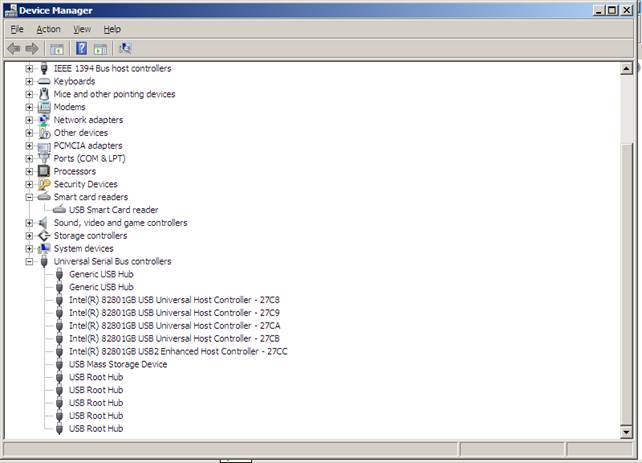Open the Action menu
The width and height of the screenshot is (642, 463).
pos(48,29)
